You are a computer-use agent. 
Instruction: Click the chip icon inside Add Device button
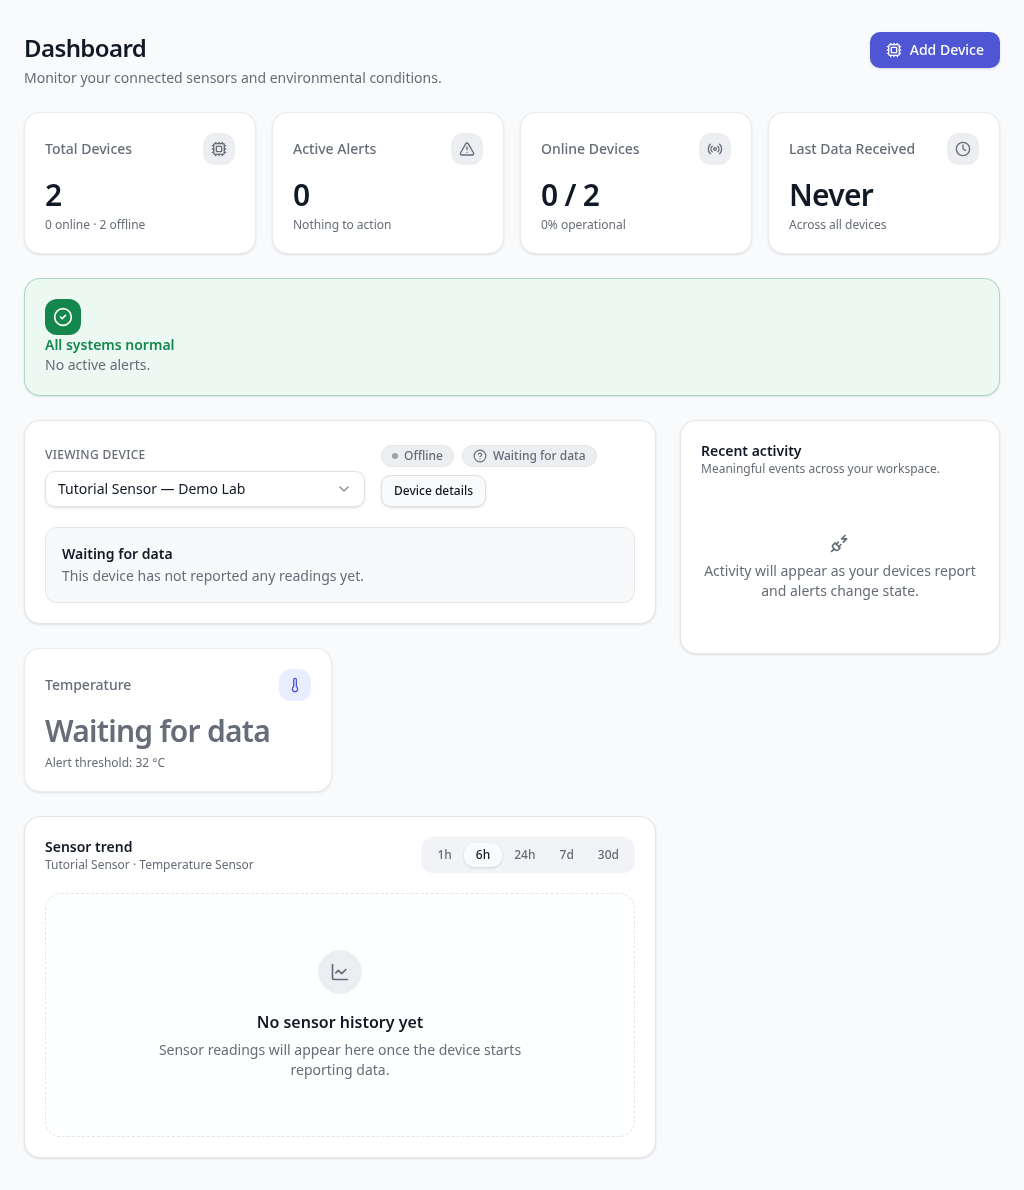(x=894, y=50)
